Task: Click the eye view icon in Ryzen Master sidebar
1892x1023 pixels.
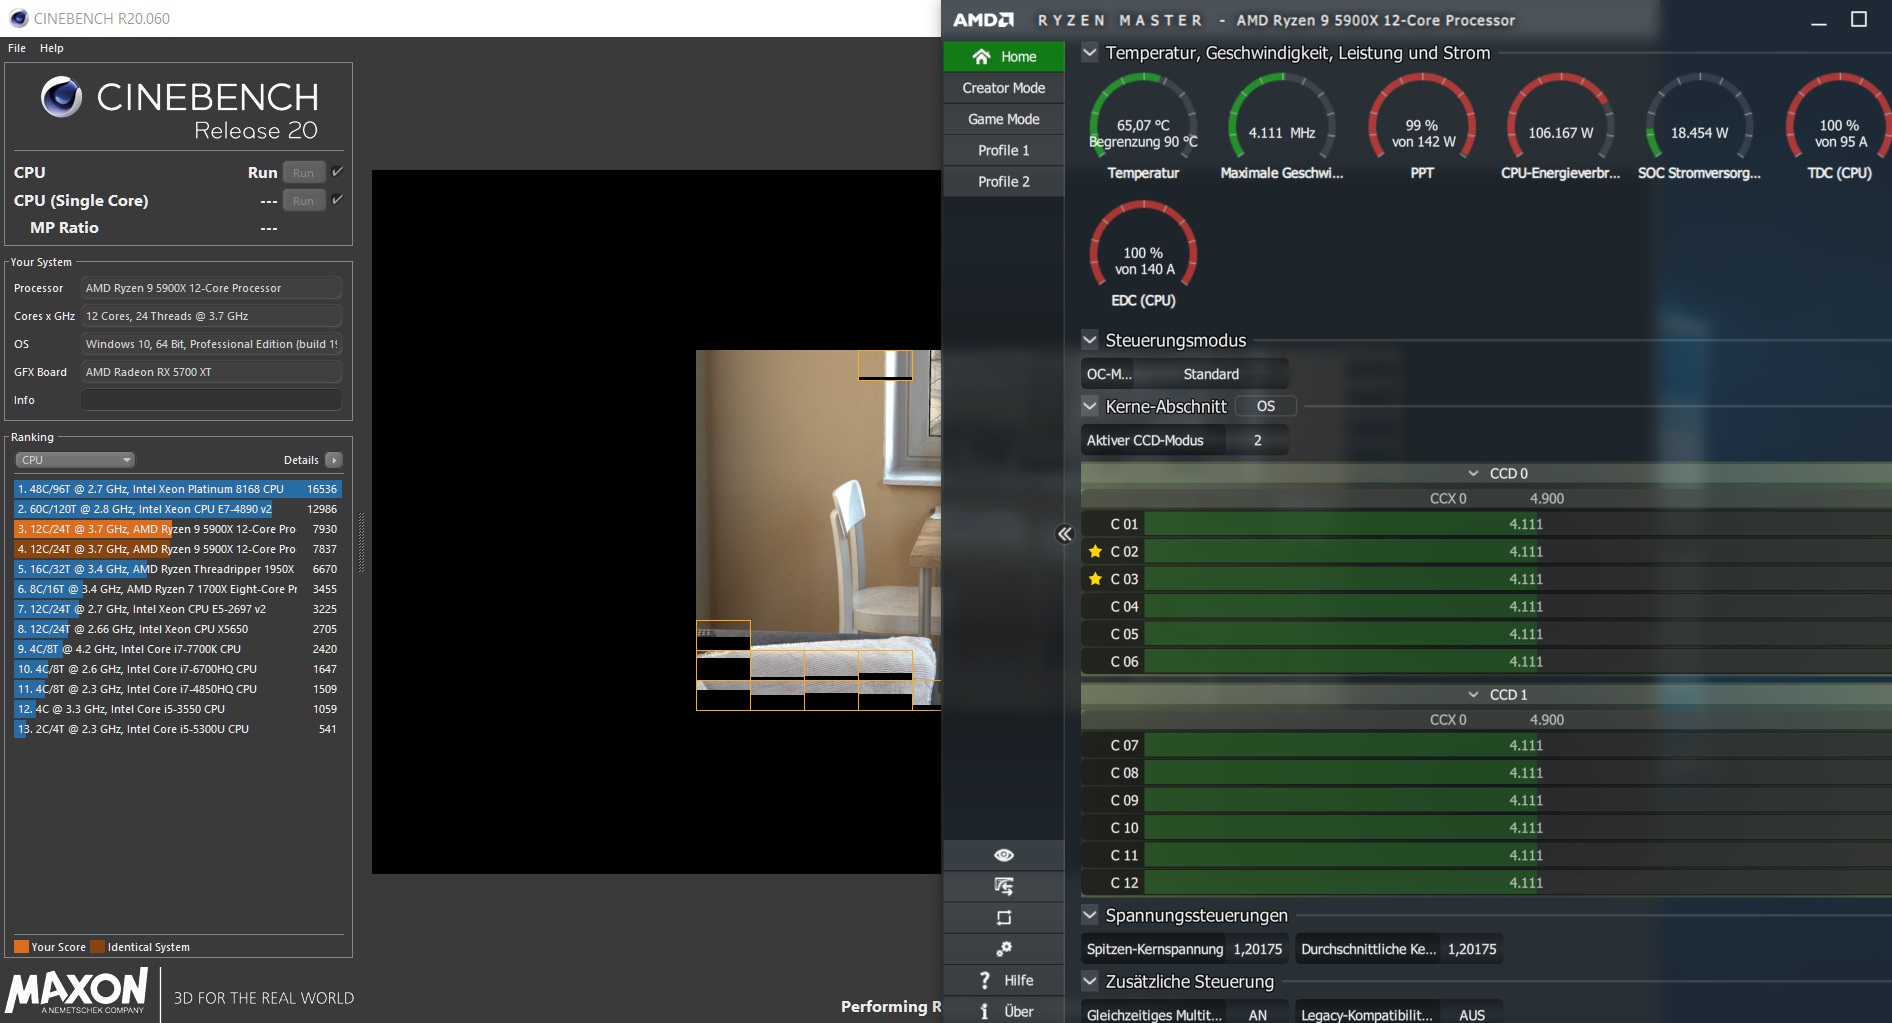Action: click(x=1004, y=855)
